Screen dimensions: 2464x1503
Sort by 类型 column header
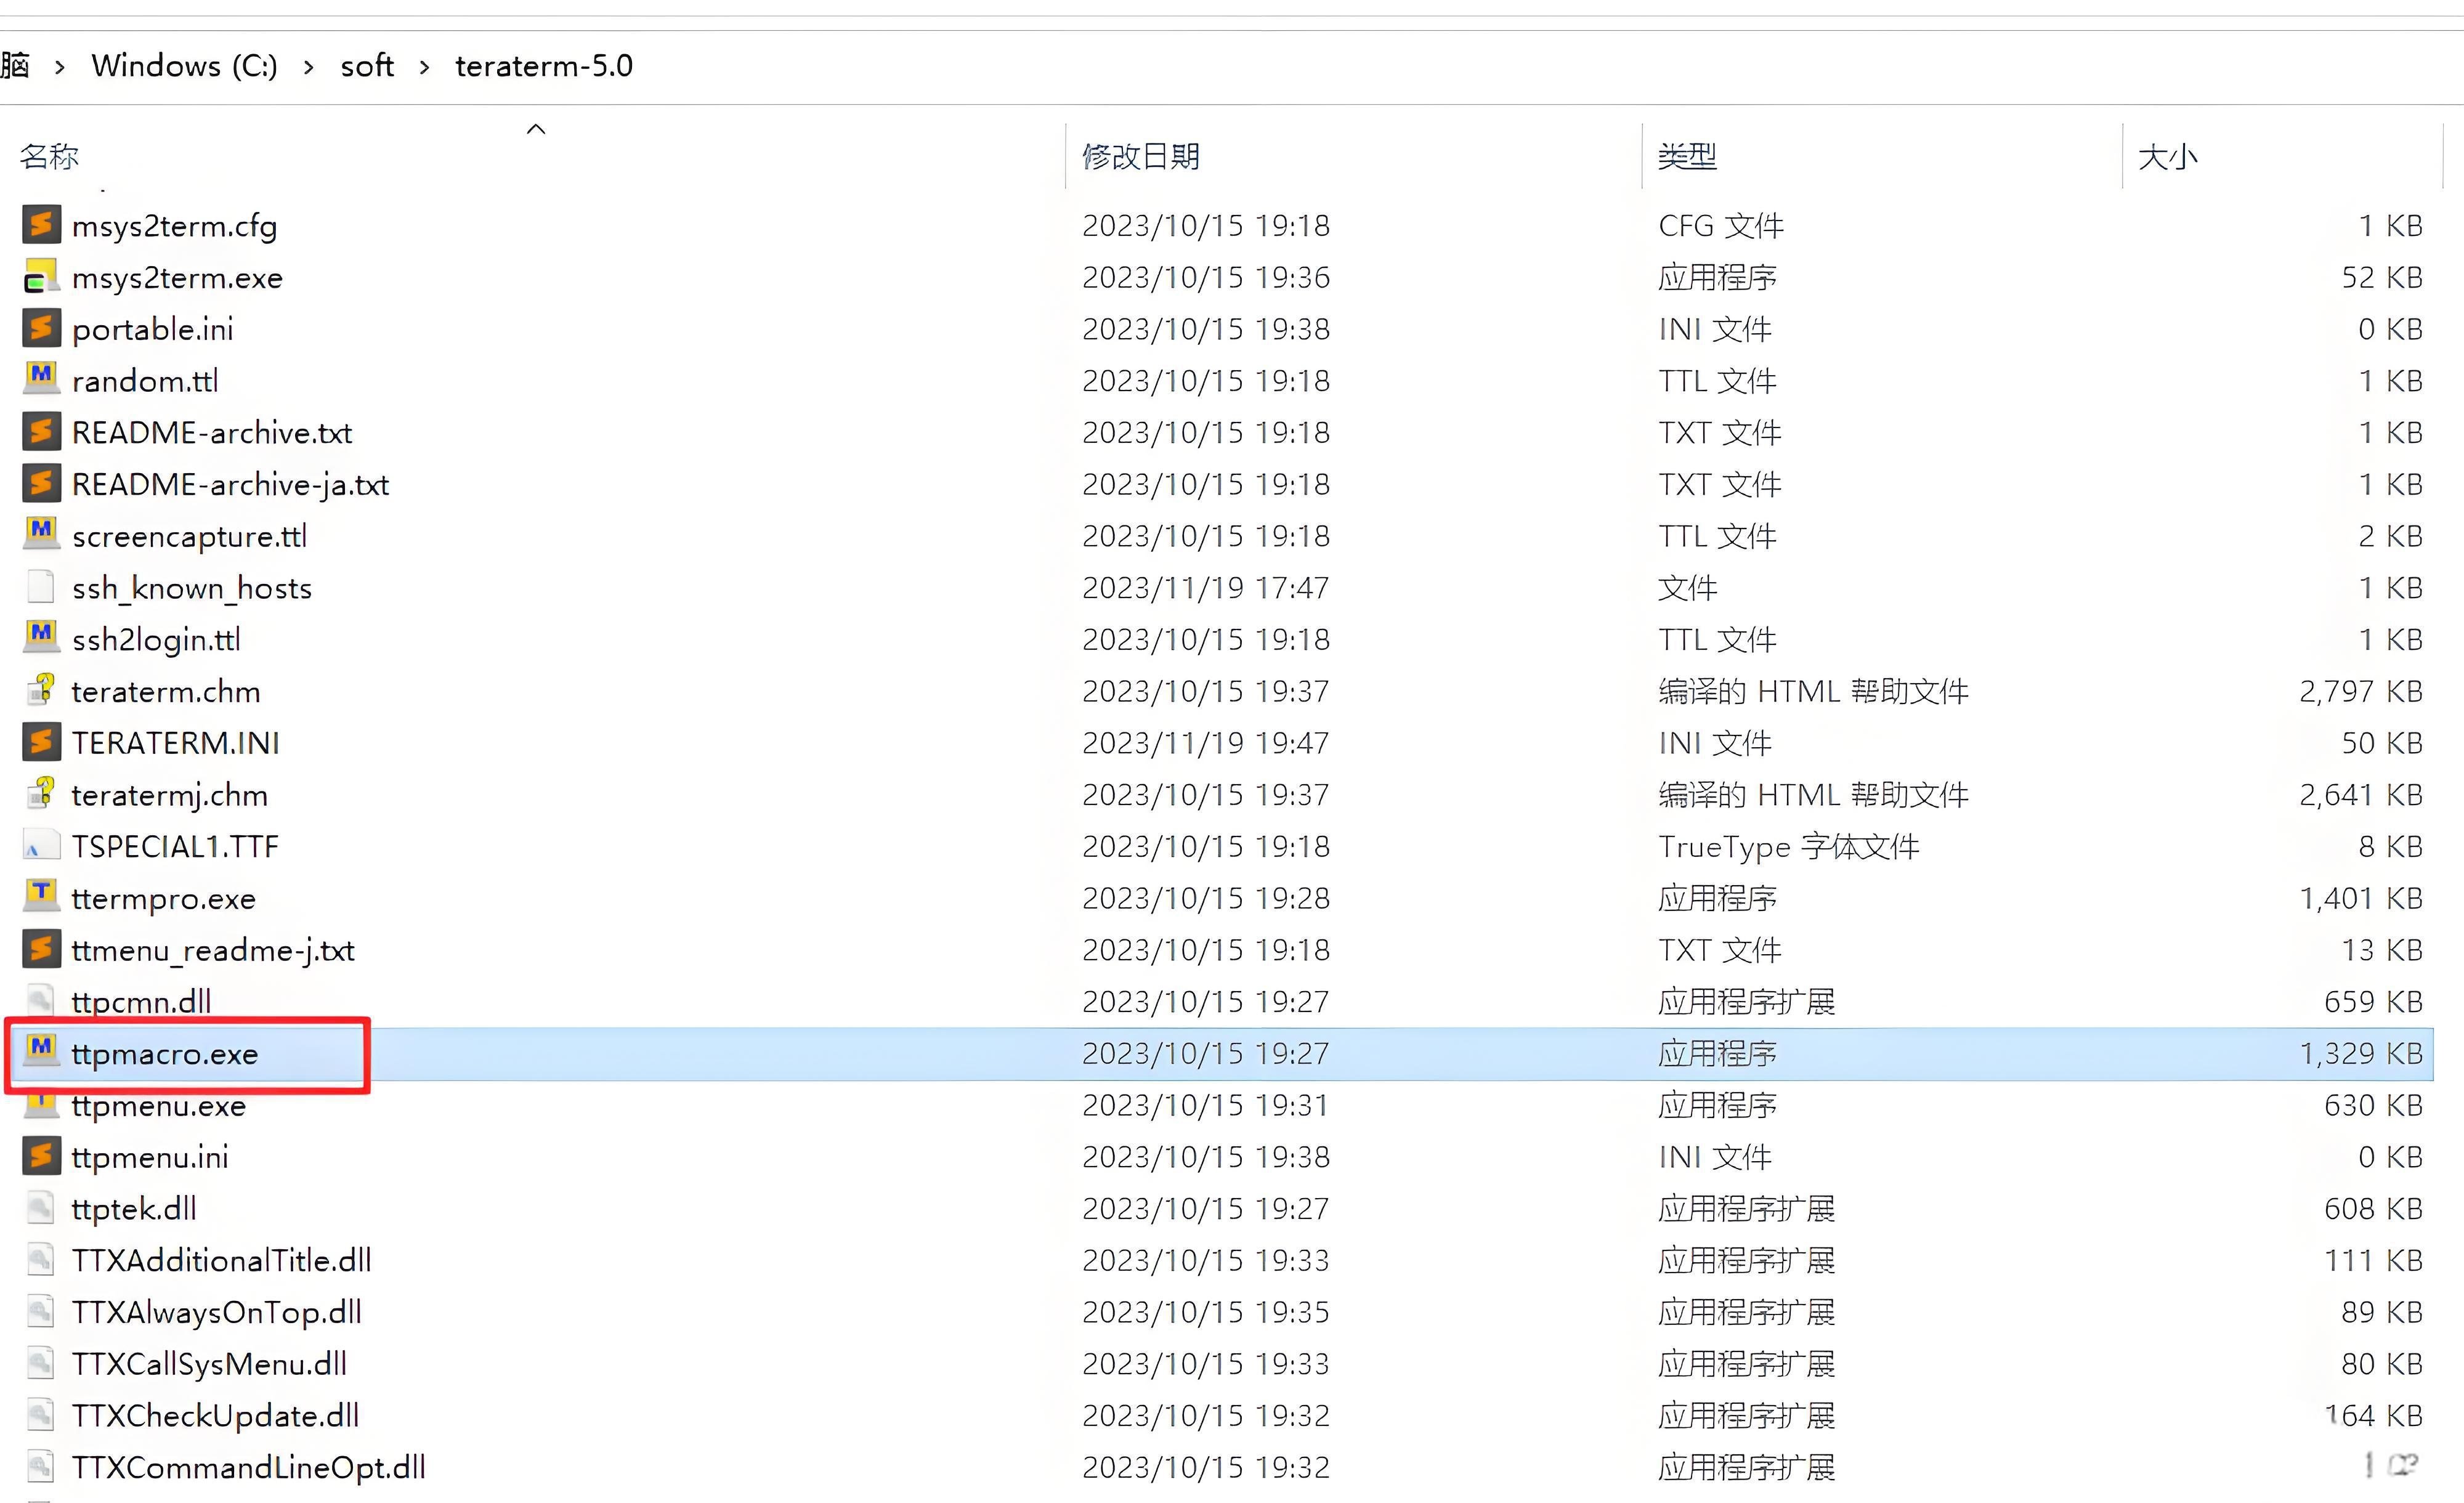click(1687, 156)
